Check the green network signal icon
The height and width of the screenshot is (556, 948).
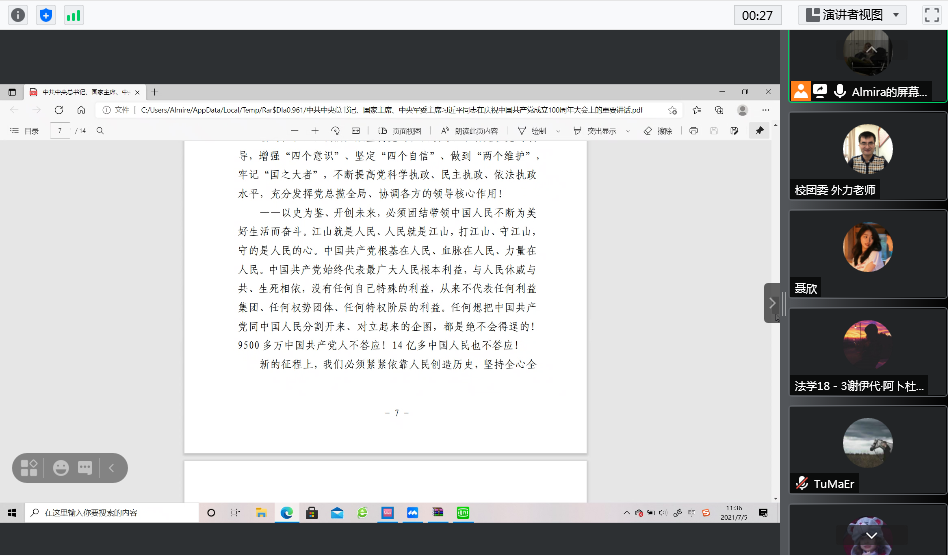click(x=73, y=15)
